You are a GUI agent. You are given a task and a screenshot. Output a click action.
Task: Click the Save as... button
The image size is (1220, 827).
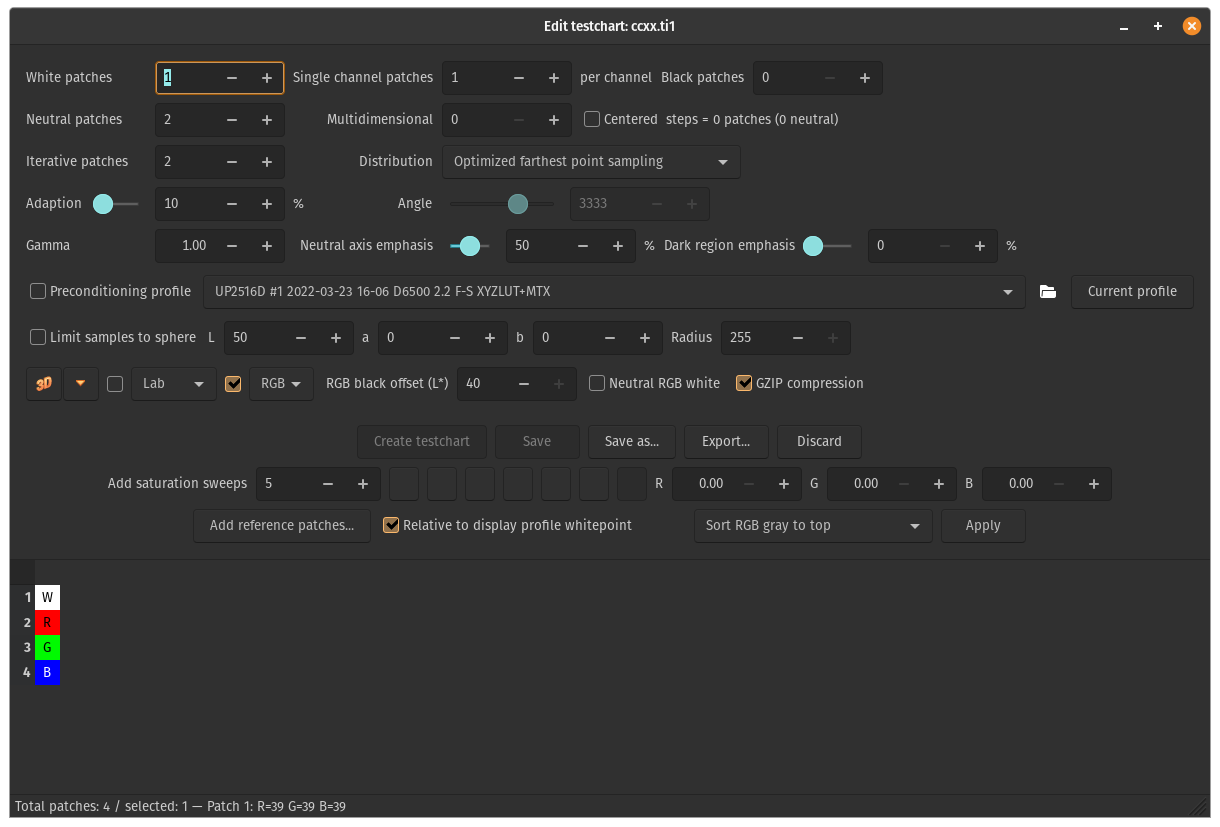click(631, 441)
